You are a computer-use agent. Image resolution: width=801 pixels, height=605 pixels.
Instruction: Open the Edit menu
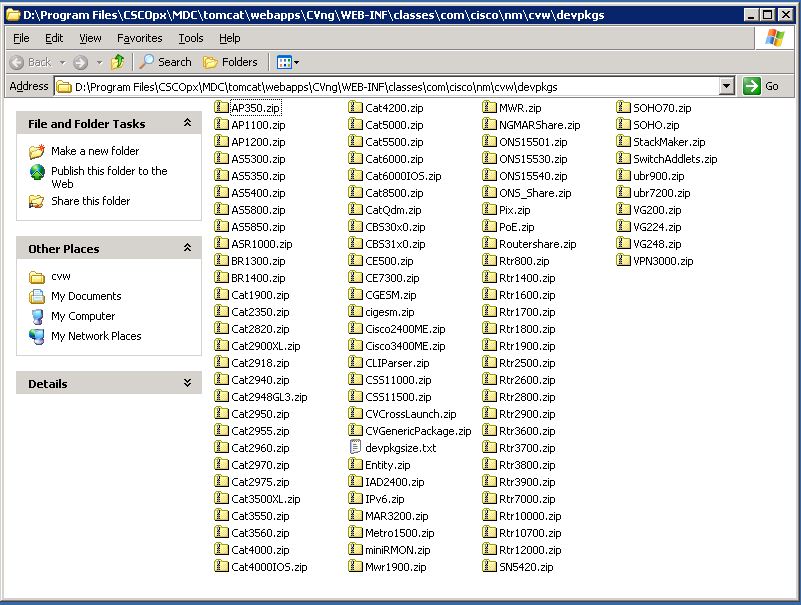[x=54, y=38]
